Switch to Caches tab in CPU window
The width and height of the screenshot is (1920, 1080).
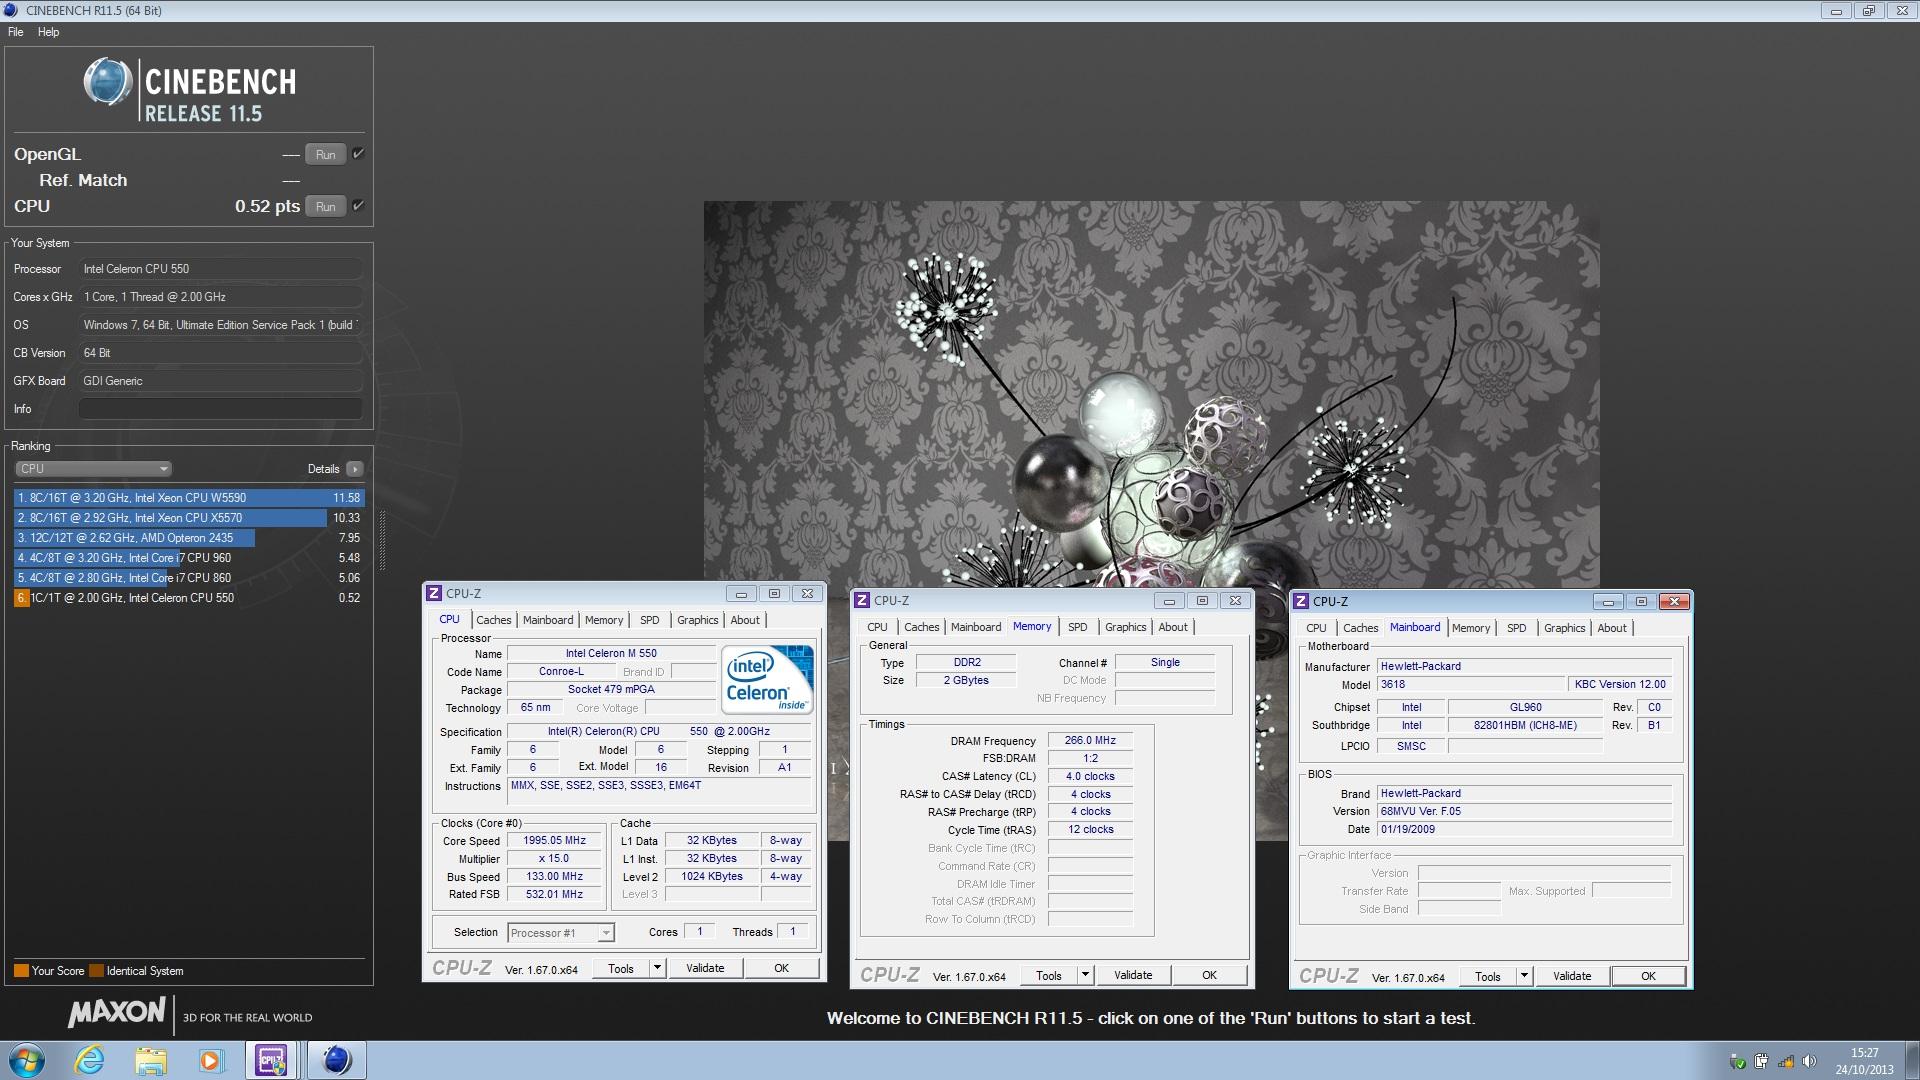click(x=493, y=620)
